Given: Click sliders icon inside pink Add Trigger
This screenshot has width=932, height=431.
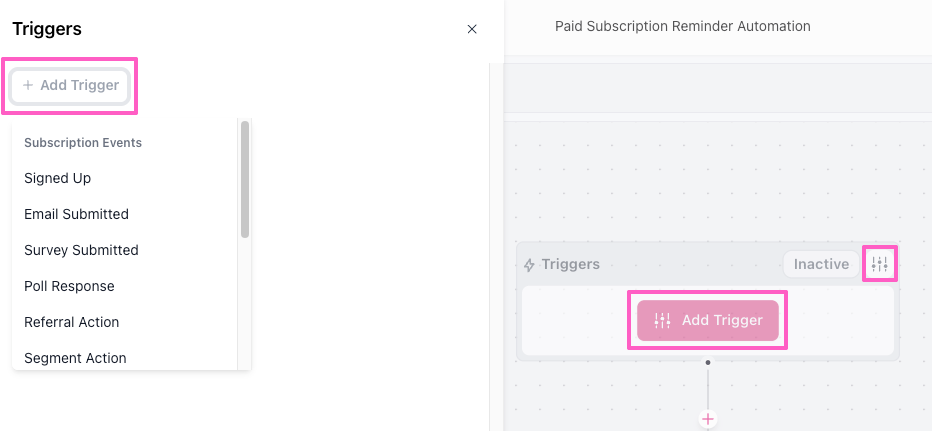Looking at the screenshot, I should click(662, 320).
